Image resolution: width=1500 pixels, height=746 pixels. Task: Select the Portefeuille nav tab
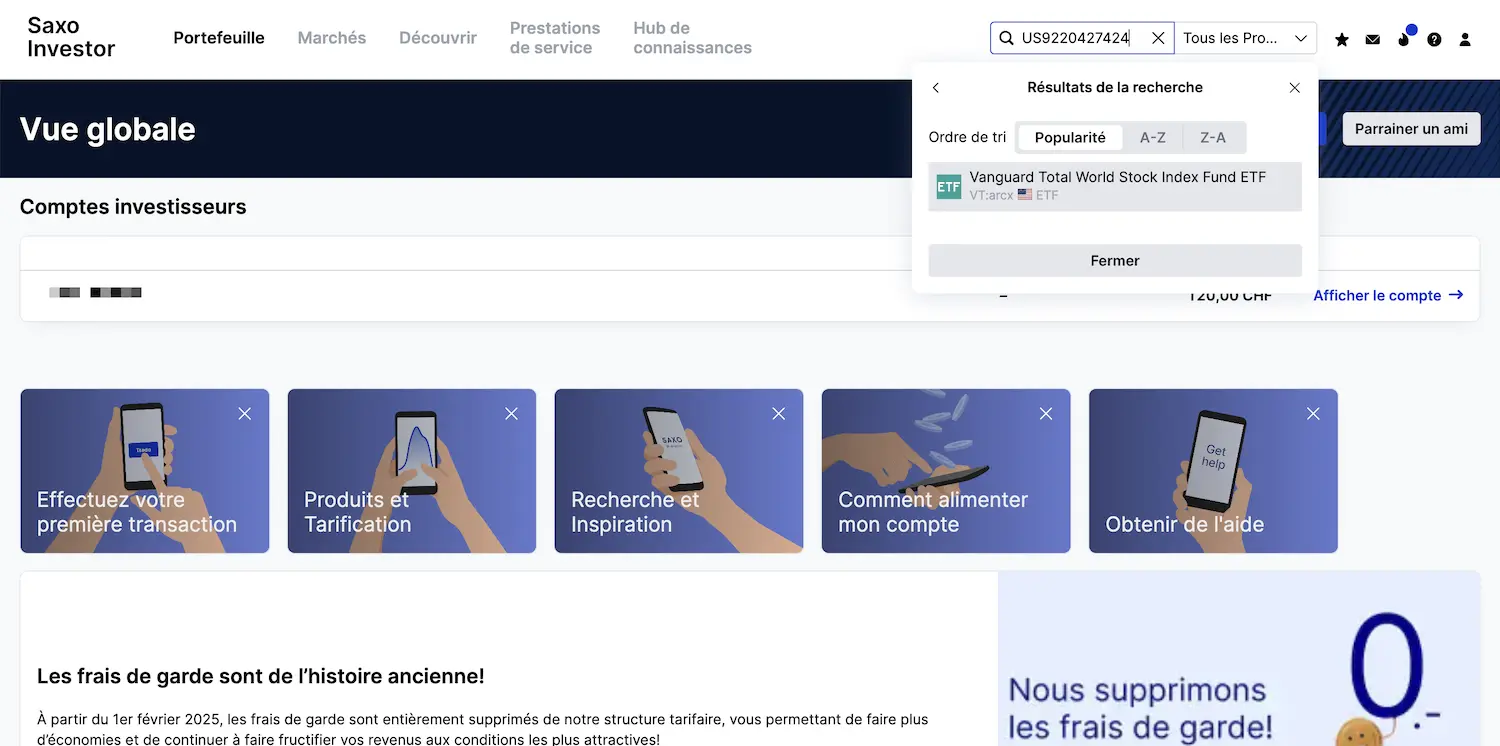[219, 38]
